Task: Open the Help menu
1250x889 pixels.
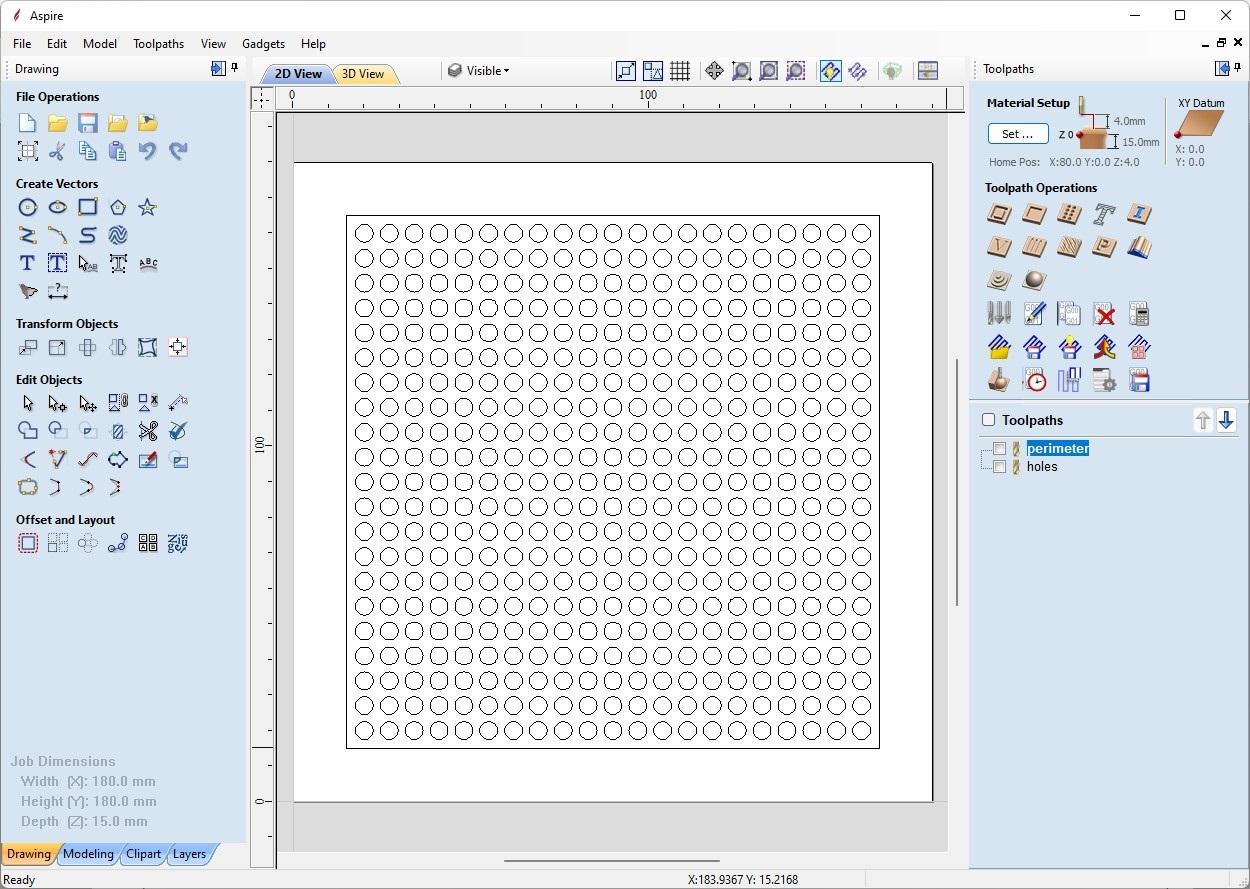Action: point(313,44)
